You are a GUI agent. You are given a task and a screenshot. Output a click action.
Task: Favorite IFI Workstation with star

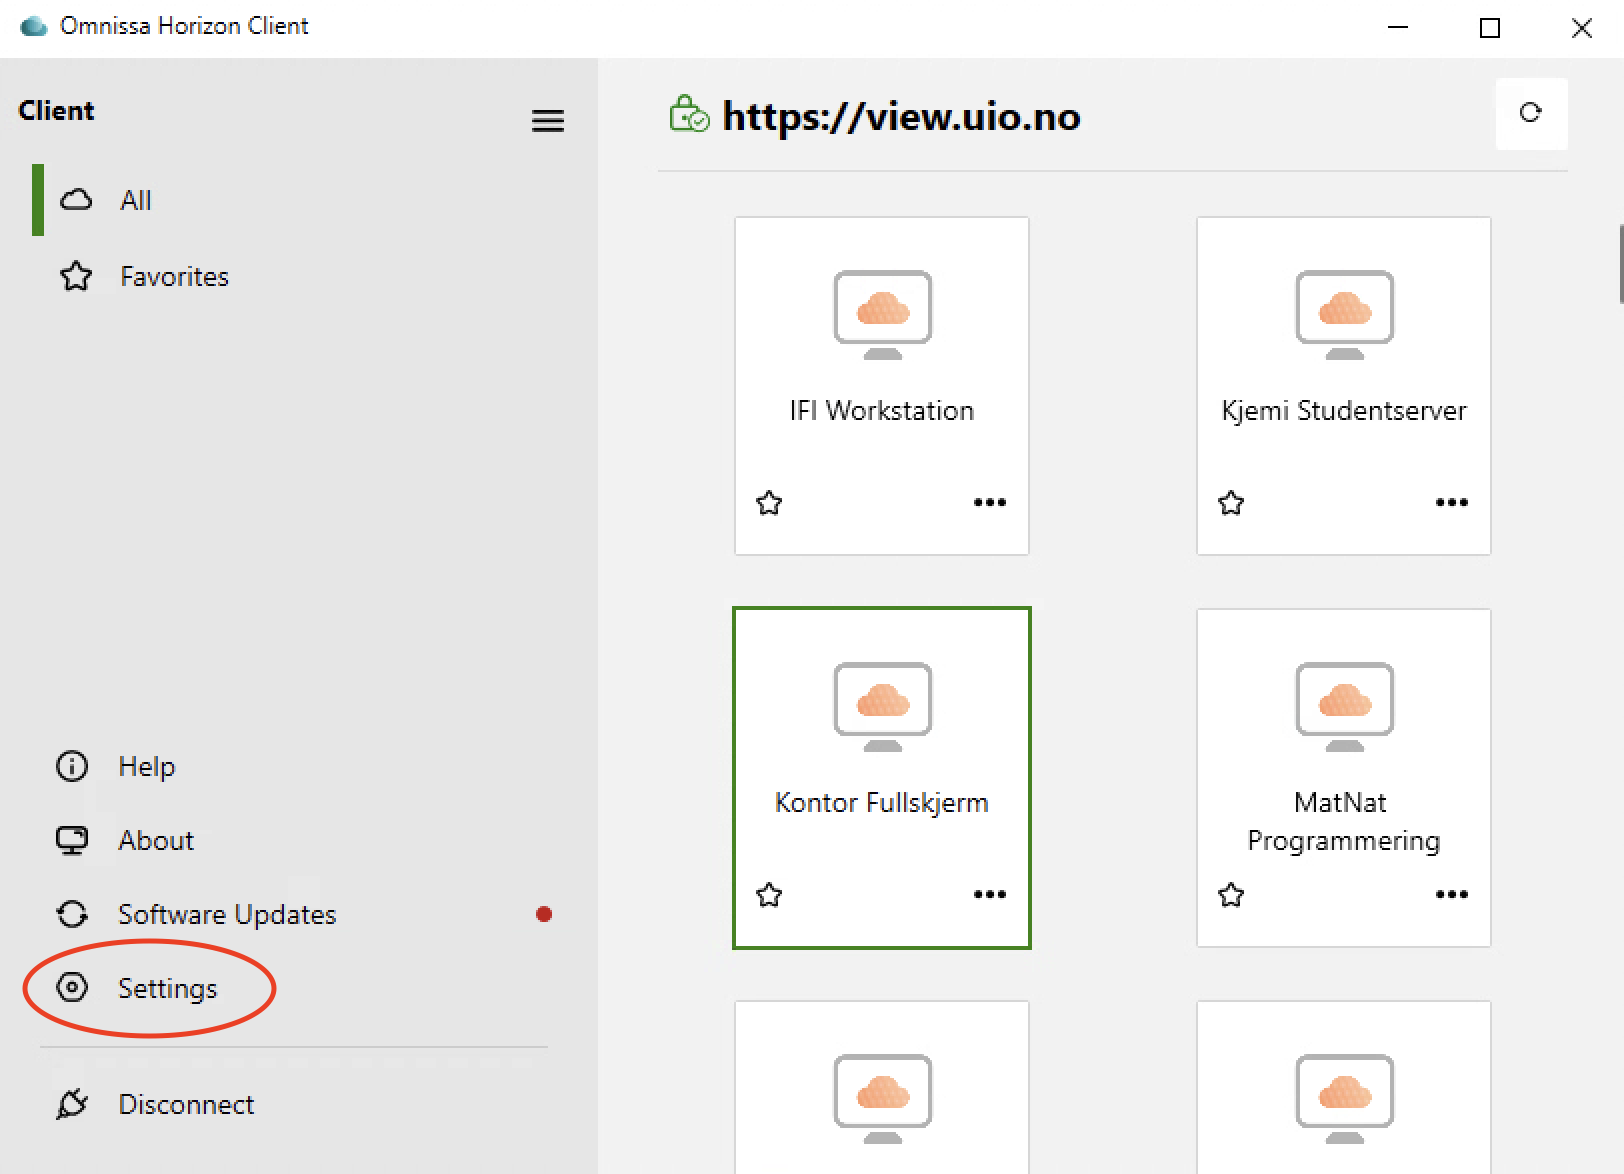pos(769,502)
